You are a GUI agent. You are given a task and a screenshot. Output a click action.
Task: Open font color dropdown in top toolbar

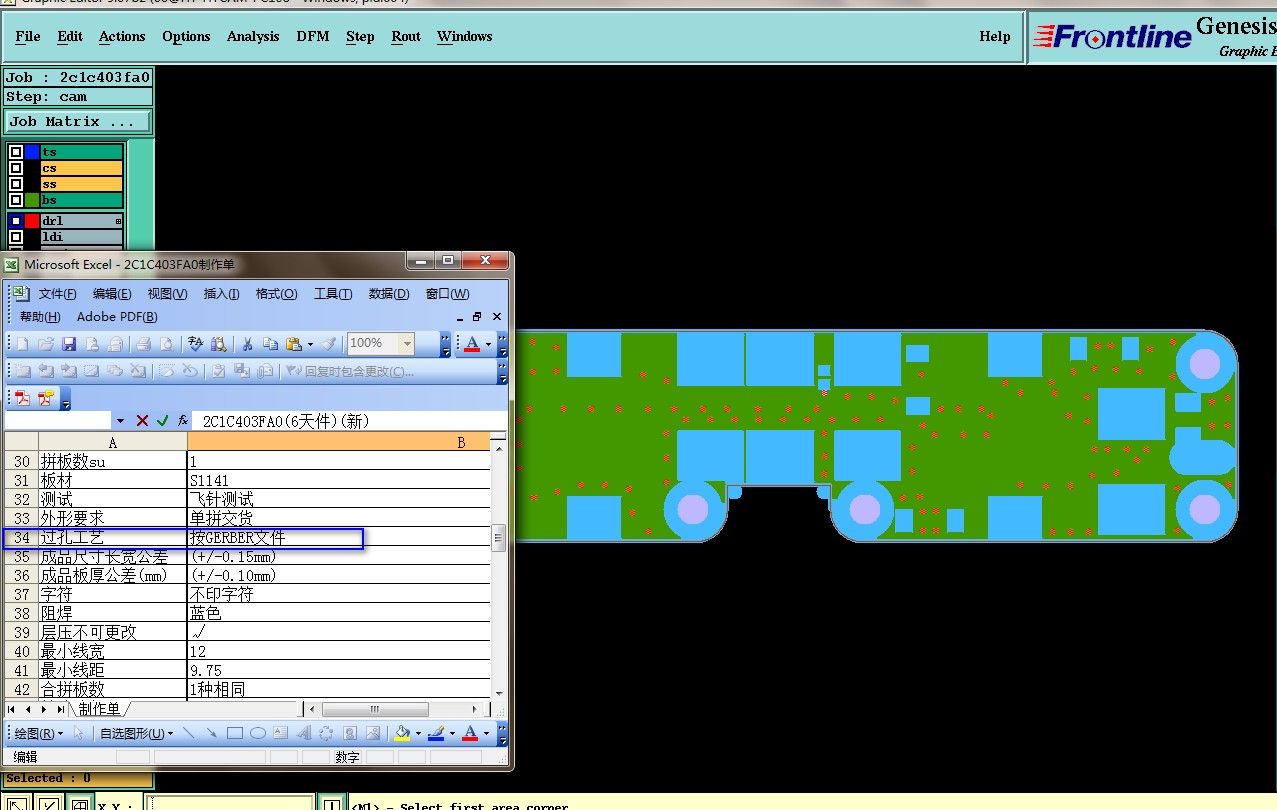click(488, 344)
